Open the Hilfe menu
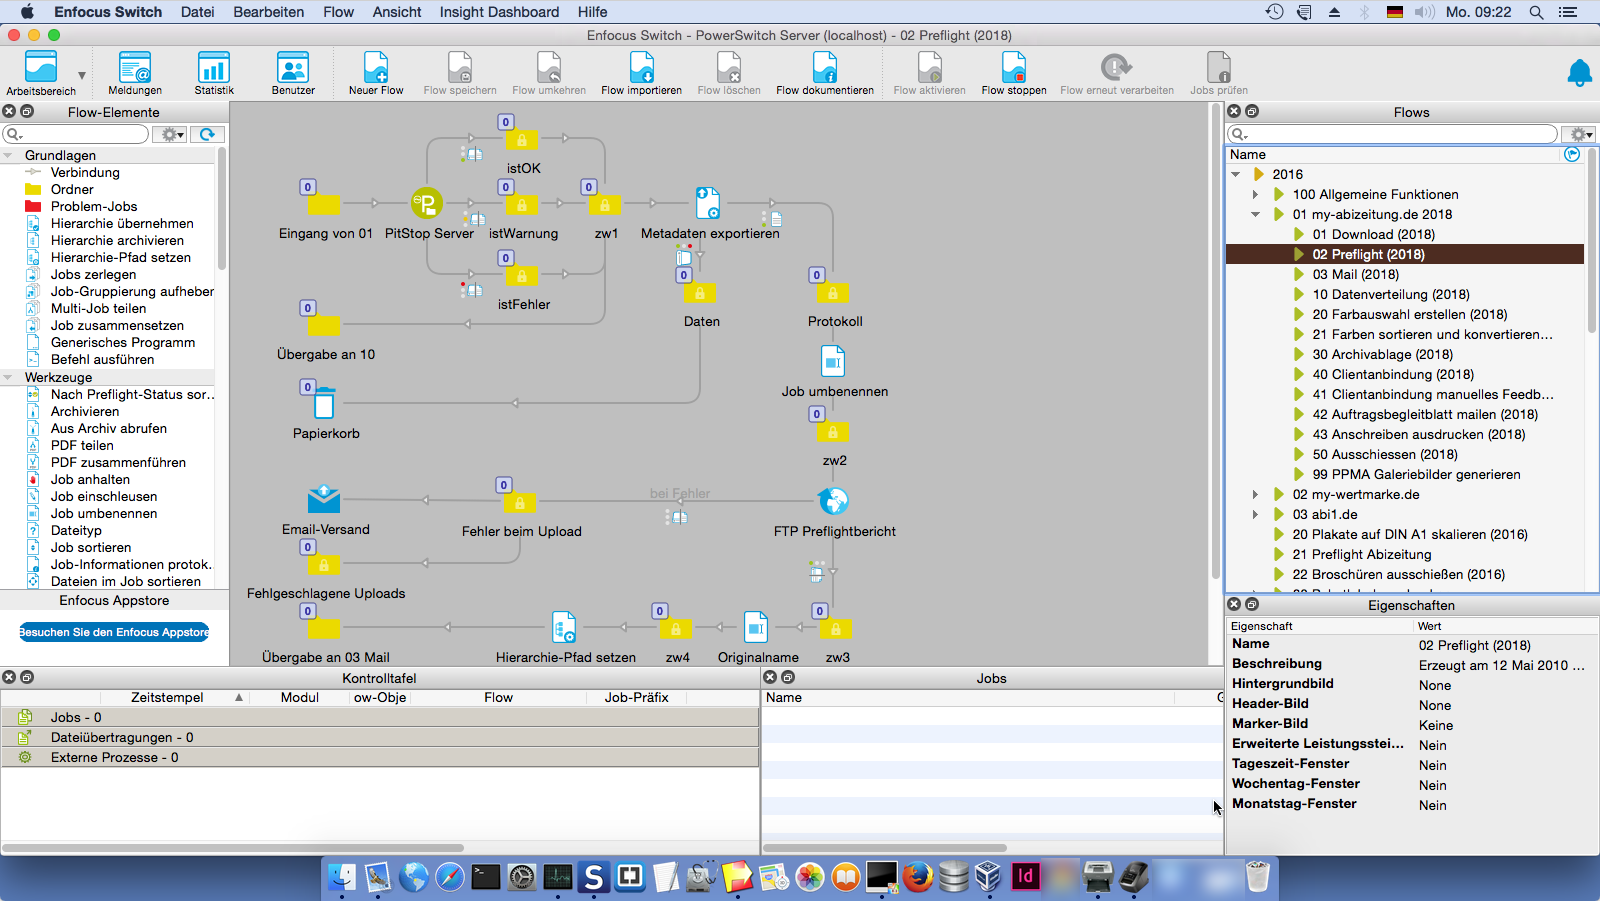 pyautogui.click(x=592, y=12)
